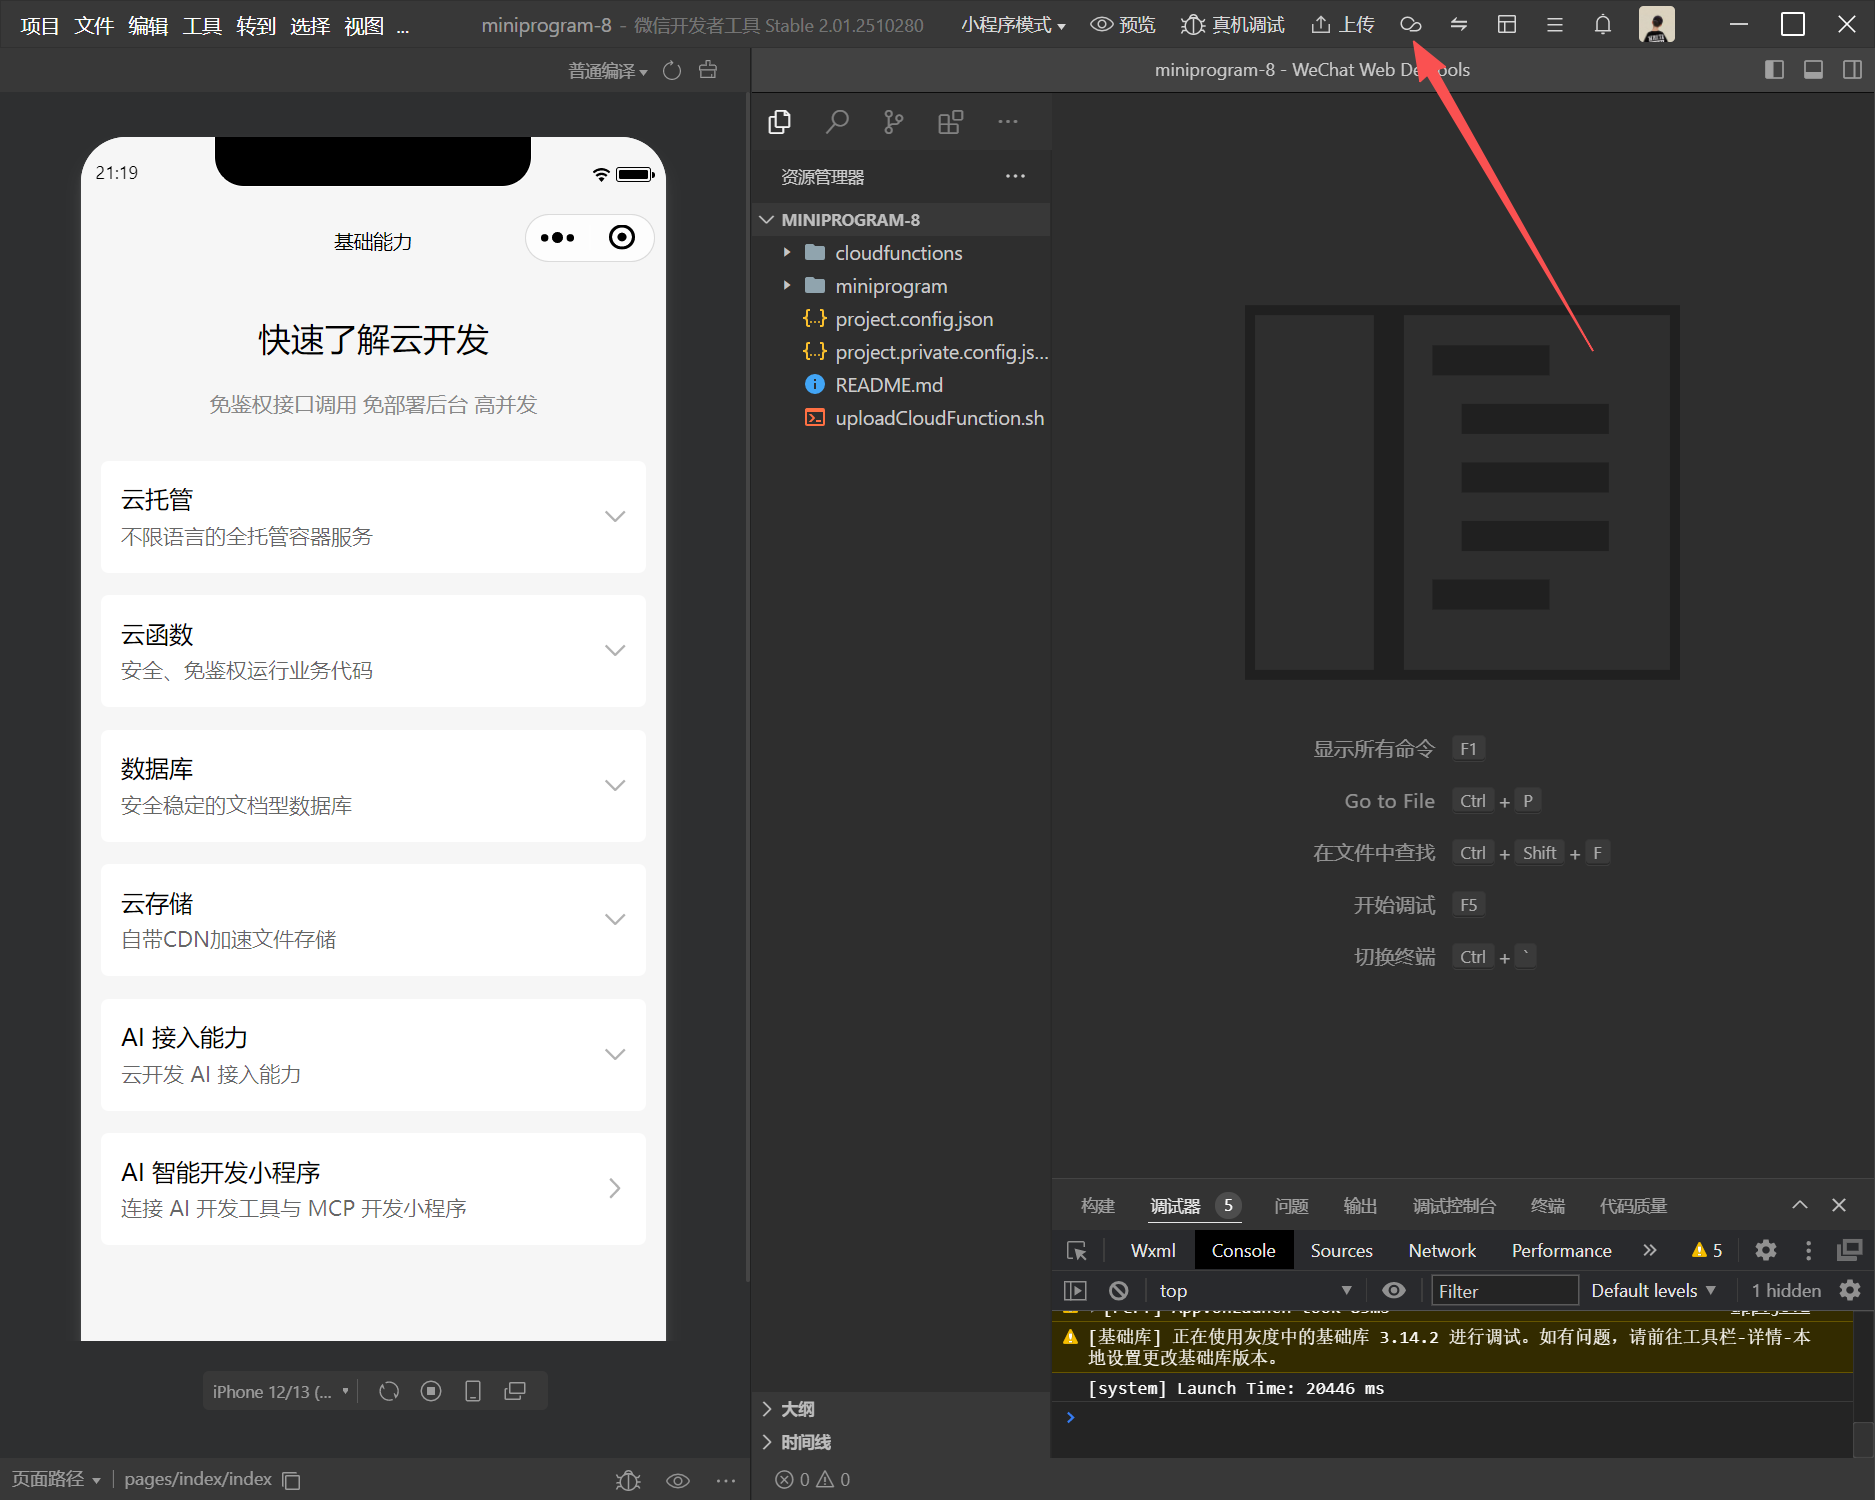Open the 小程序模式 dropdown
The image size is (1875, 1500).
(x=1013, y=25)
